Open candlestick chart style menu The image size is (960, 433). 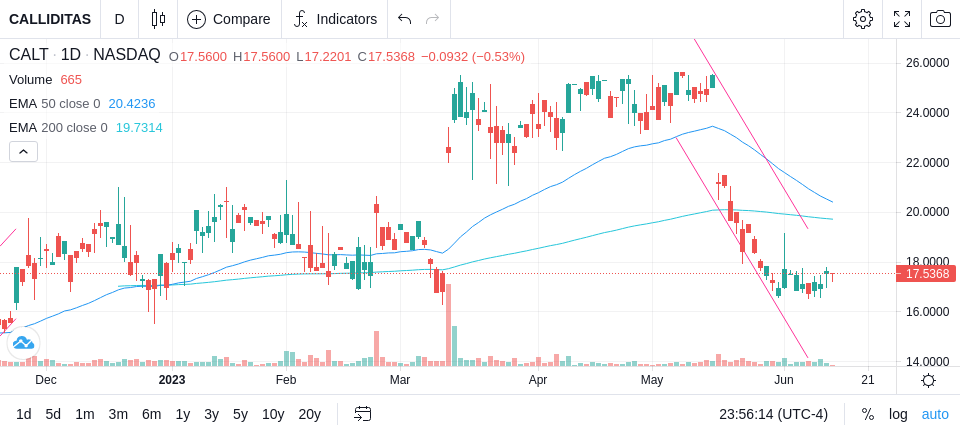click(x=158, y=19)
